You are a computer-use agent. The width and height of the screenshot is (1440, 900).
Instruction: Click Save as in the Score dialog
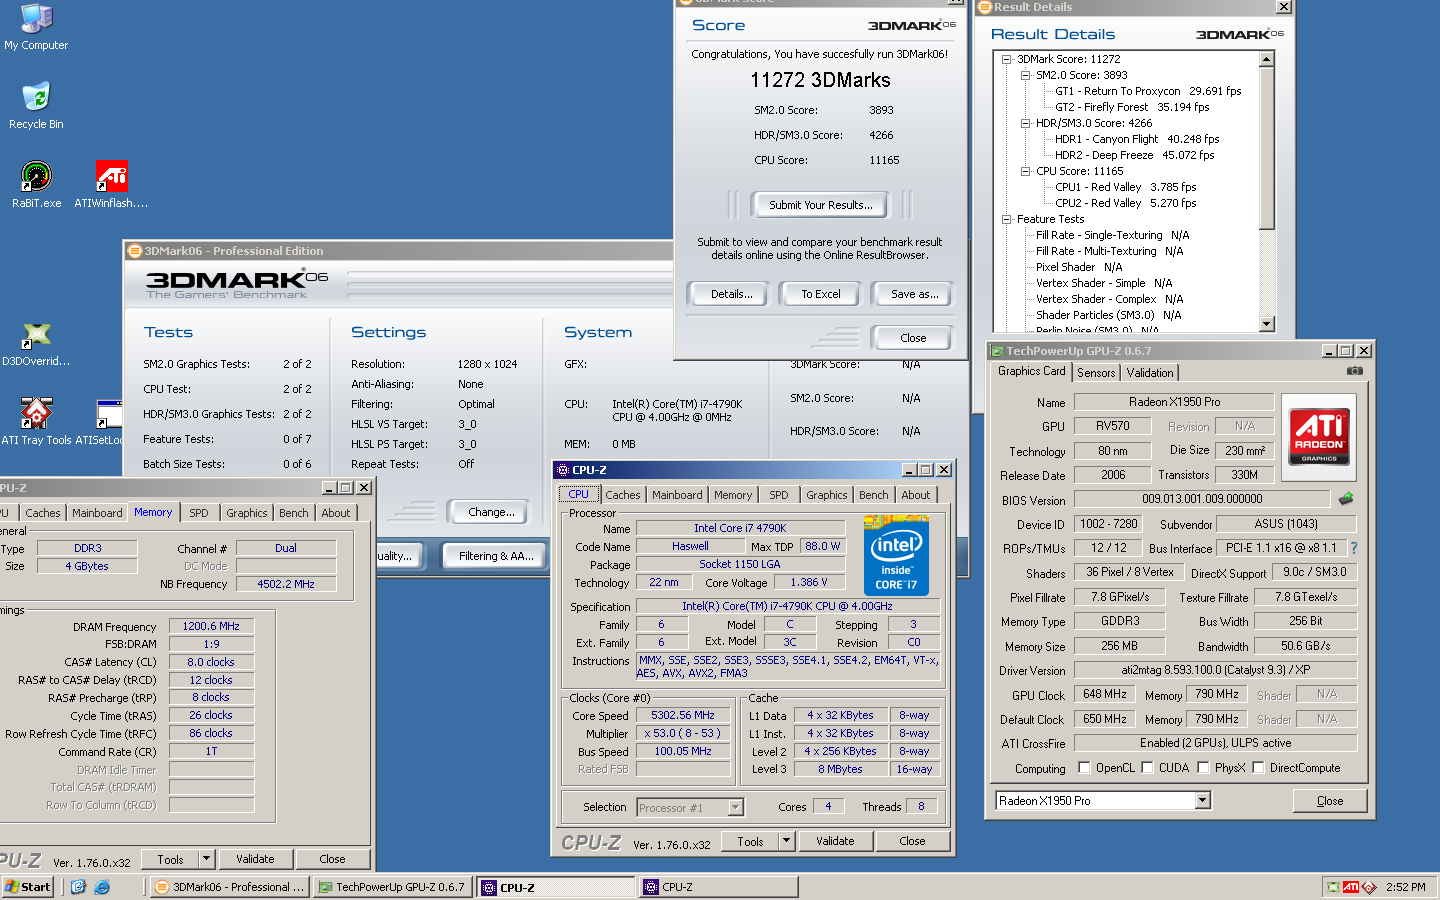coord(914,294)
